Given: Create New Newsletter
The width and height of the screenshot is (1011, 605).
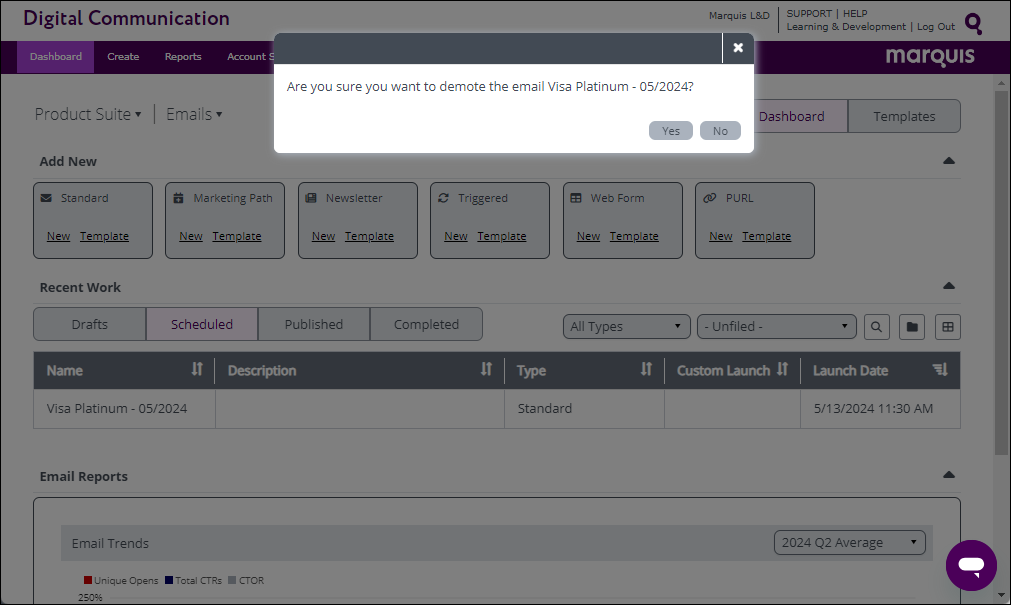Looking at the screenshot, I should [323, 236].
